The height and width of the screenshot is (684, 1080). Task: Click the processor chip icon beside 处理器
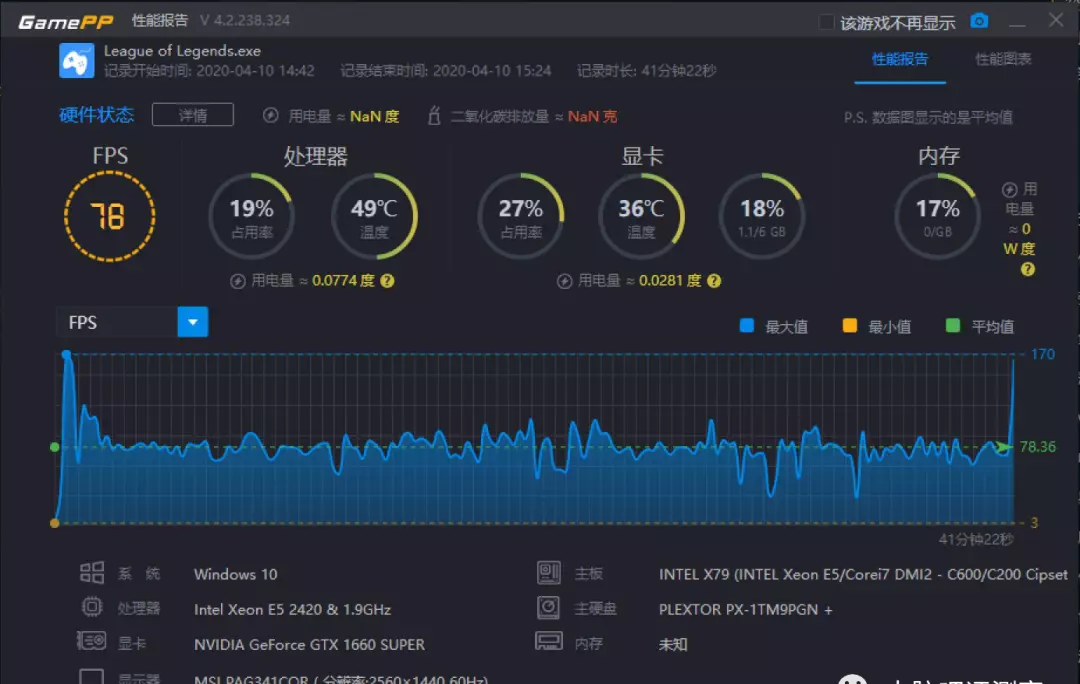click(92, 608)
